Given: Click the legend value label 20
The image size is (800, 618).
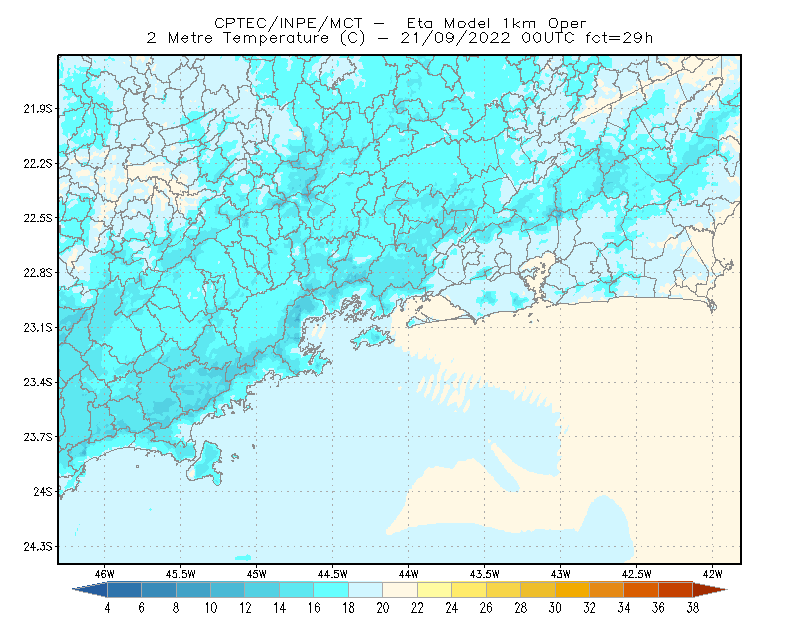Looking at the screenshot, I should (x=383, y=608).
